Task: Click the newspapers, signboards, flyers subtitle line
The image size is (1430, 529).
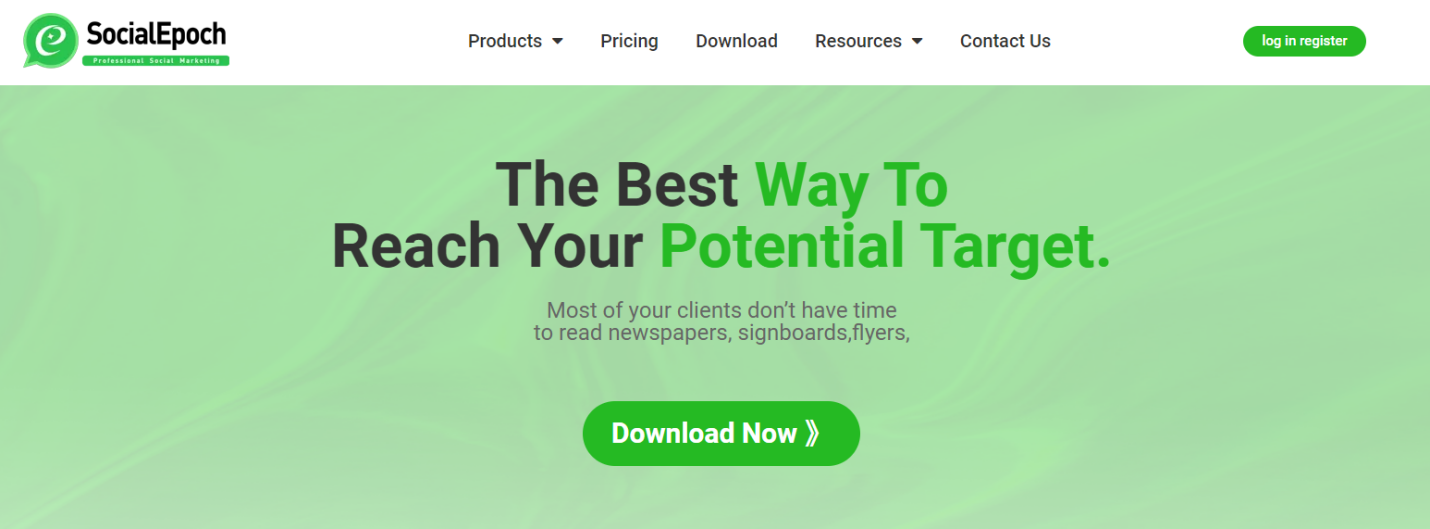Action: tap(722, 333)
